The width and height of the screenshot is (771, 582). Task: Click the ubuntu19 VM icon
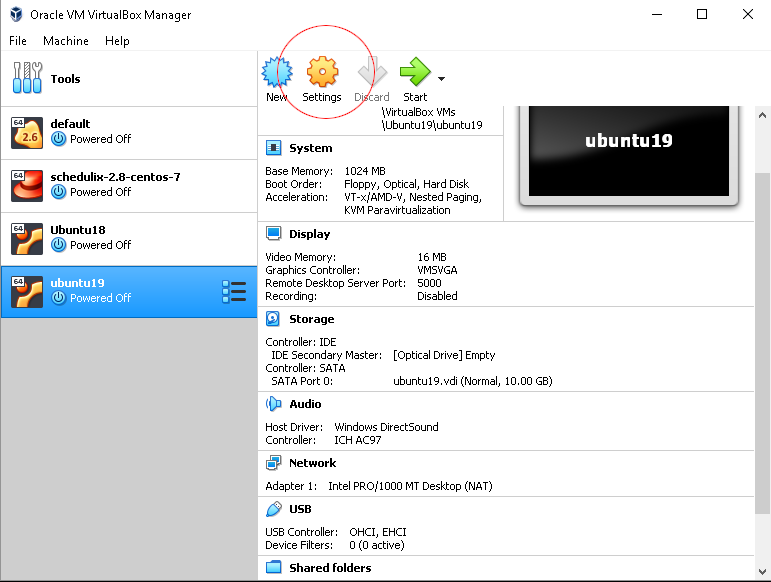coord(27,292)
